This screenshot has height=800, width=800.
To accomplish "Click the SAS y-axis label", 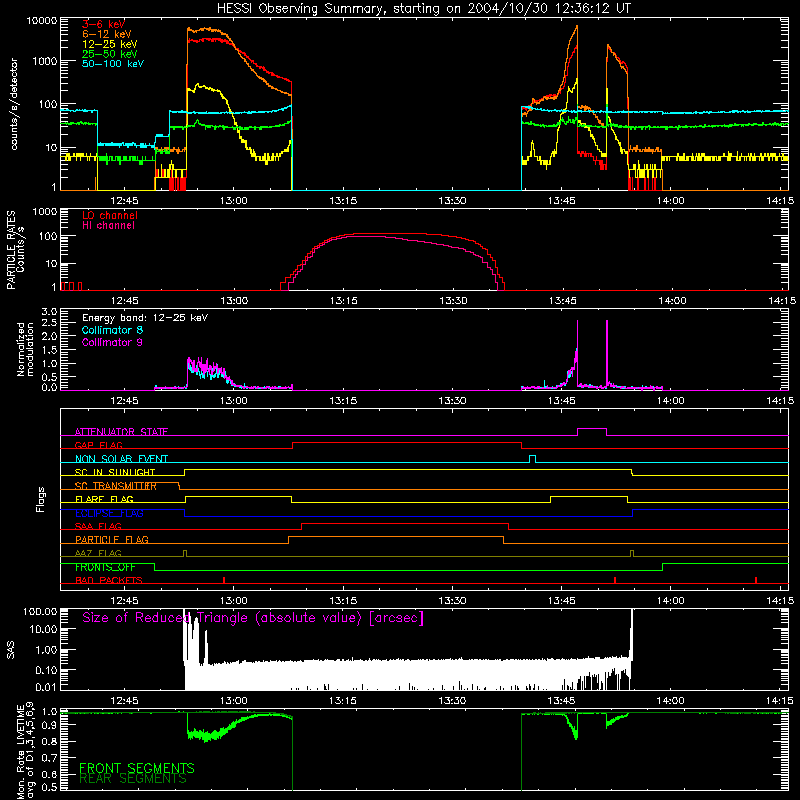I will click(11, 650).
